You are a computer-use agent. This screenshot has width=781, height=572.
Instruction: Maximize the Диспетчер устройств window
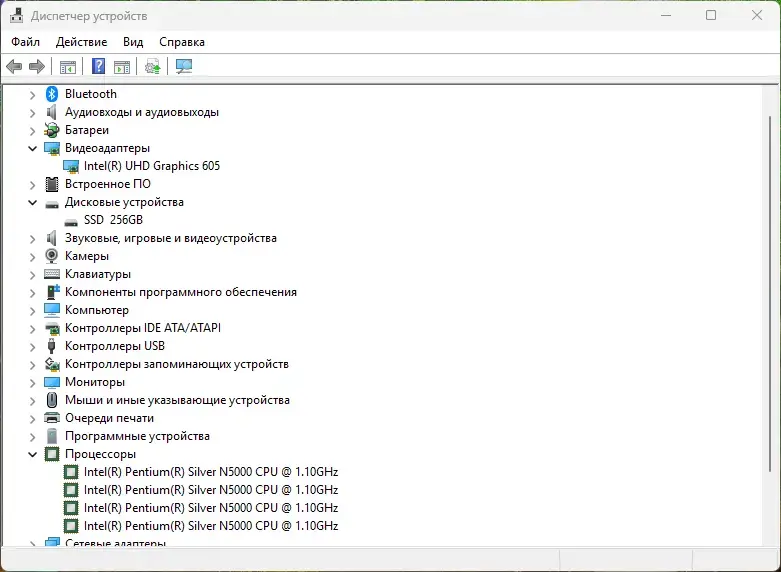[711, 15]
